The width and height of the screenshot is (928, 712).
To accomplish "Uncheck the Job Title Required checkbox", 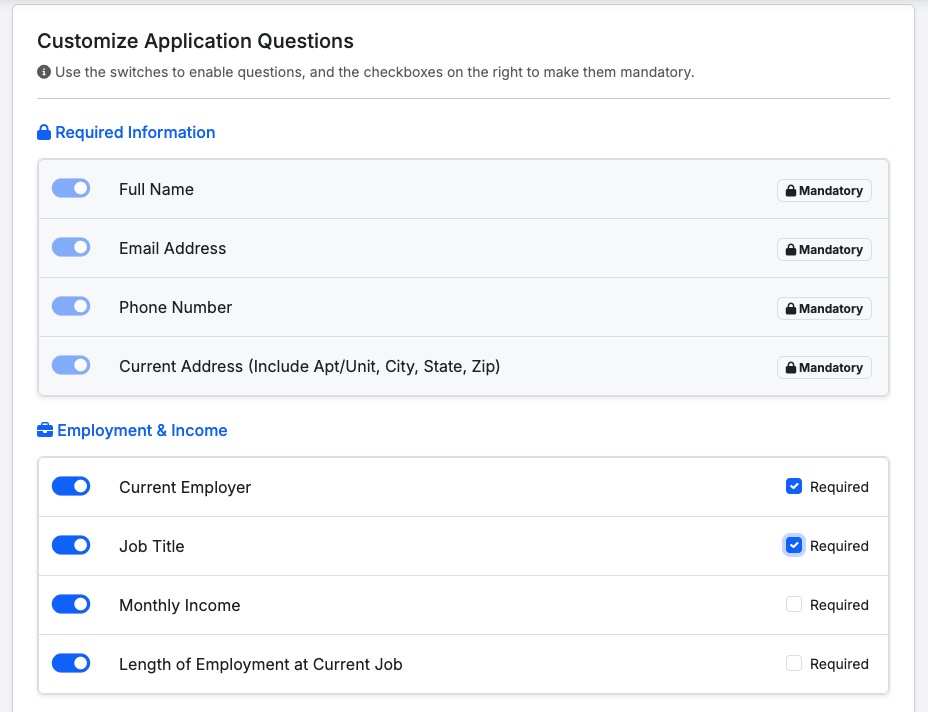I will [794, 546].
